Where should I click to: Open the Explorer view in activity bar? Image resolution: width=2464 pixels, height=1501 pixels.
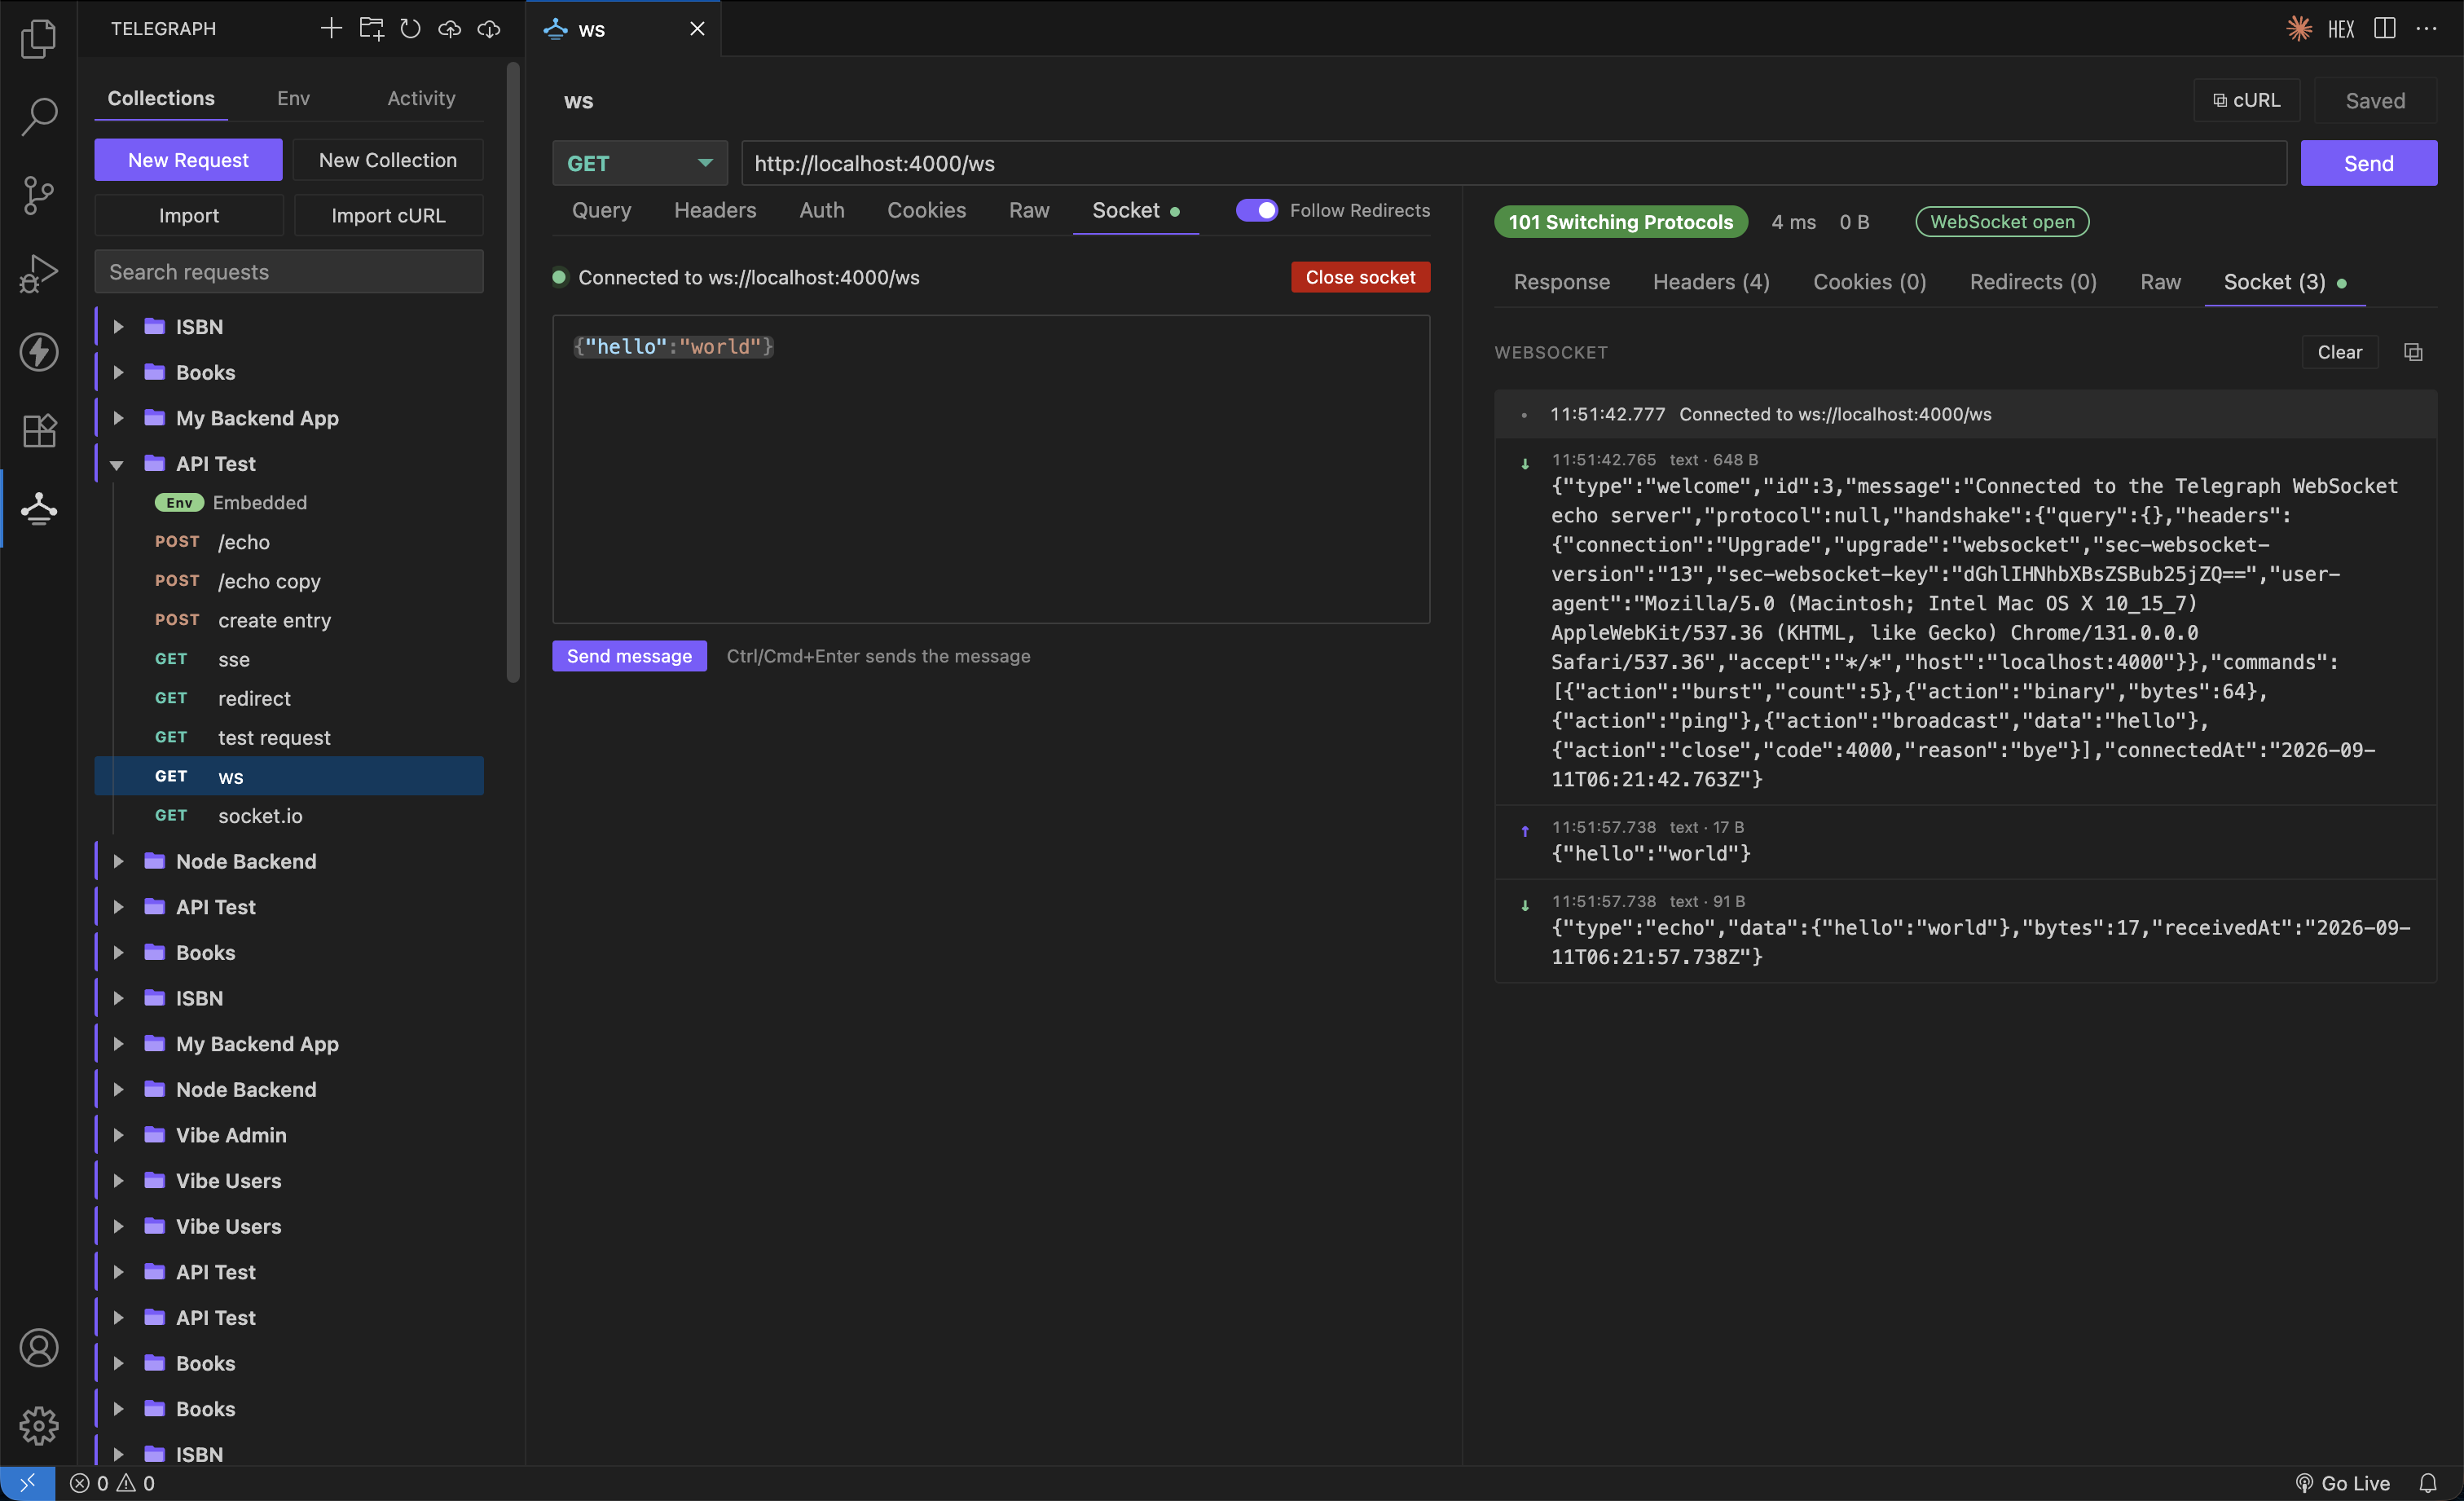(x=38, y=38)
